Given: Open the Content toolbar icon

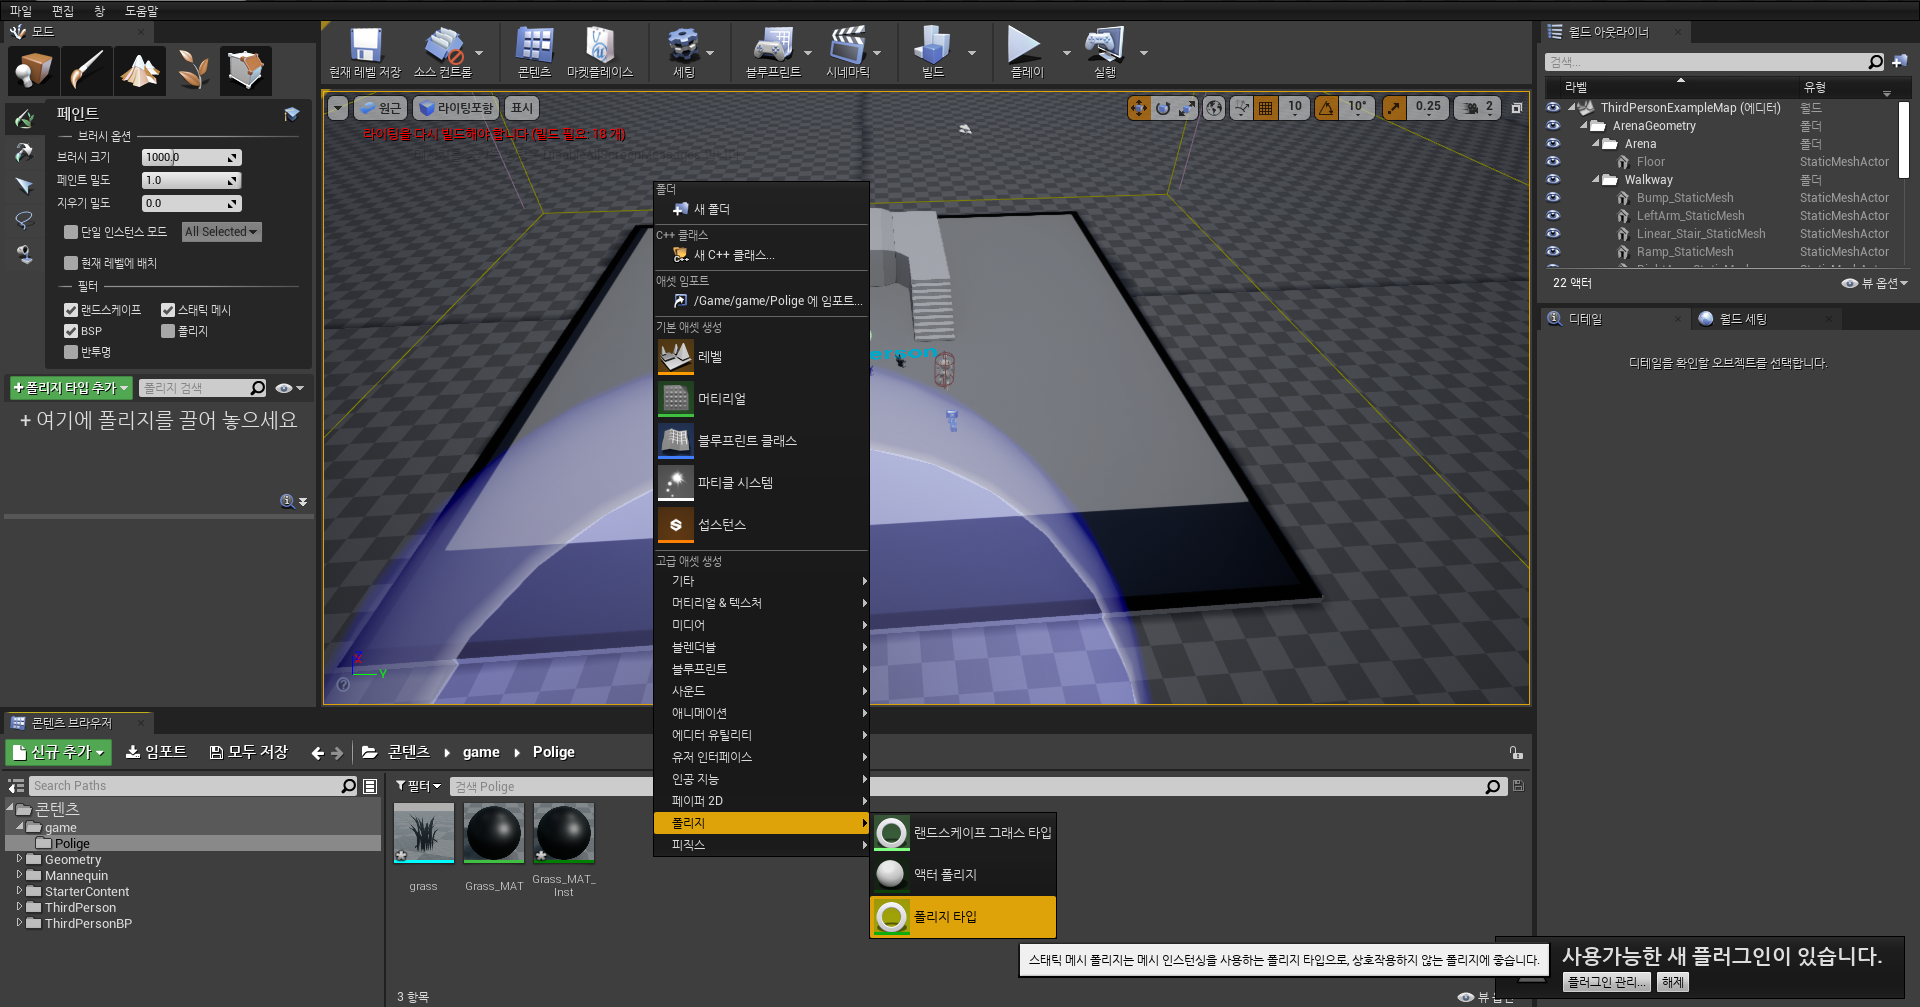Looking at the screenshot, I should pyautogui.click(x=534, y=53).
